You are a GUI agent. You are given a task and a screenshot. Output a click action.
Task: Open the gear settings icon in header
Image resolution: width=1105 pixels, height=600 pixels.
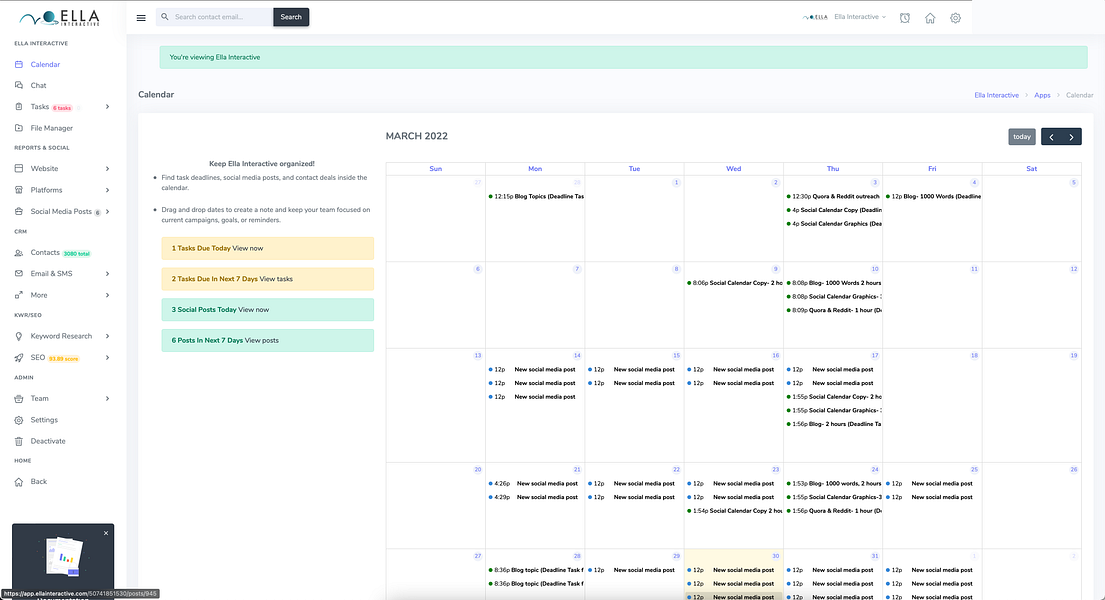click(x=956, y=18)
